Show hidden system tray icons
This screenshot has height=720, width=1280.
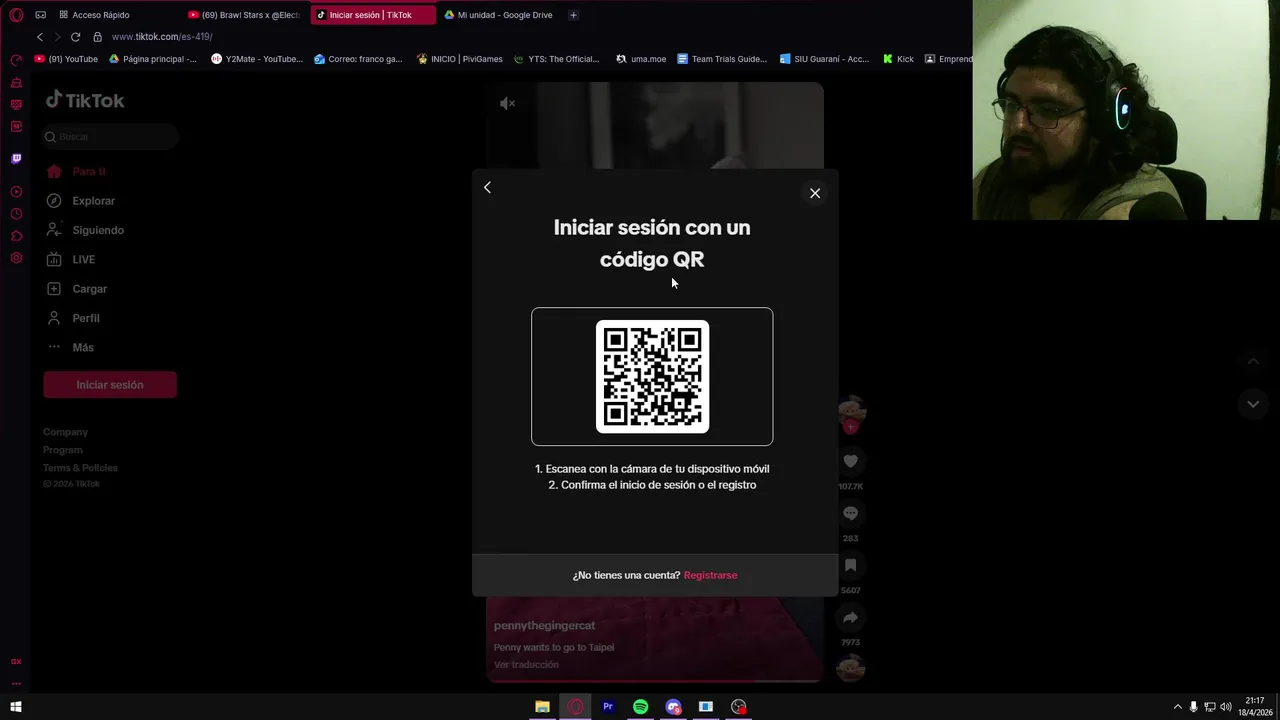pos(1177,707)
